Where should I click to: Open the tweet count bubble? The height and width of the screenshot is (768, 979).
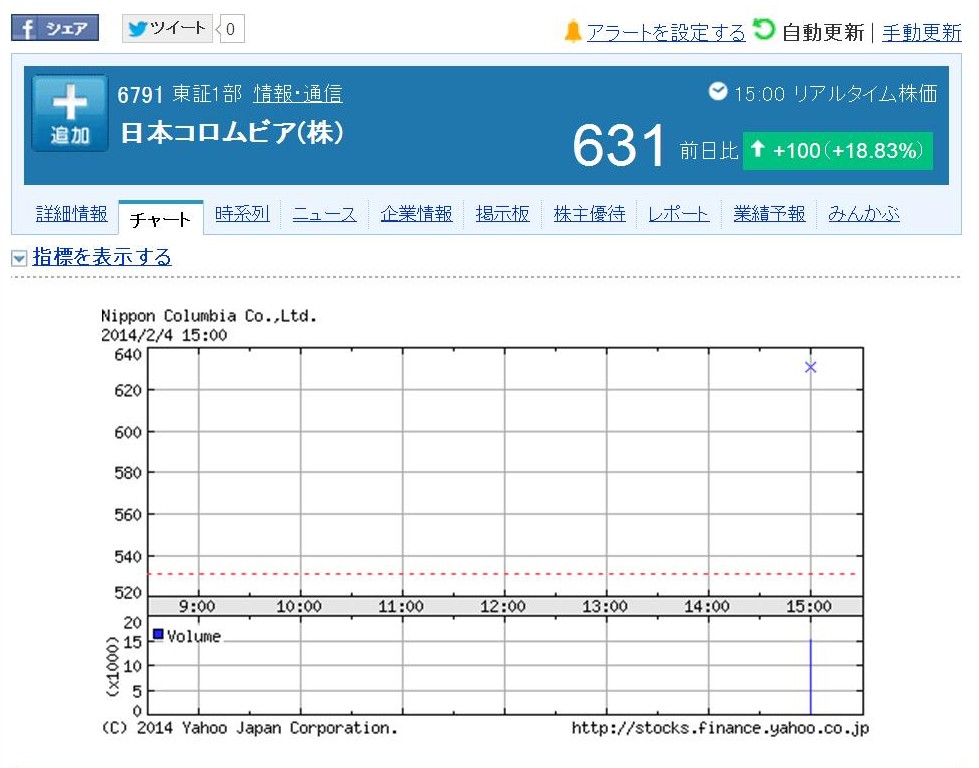(230, 29)
